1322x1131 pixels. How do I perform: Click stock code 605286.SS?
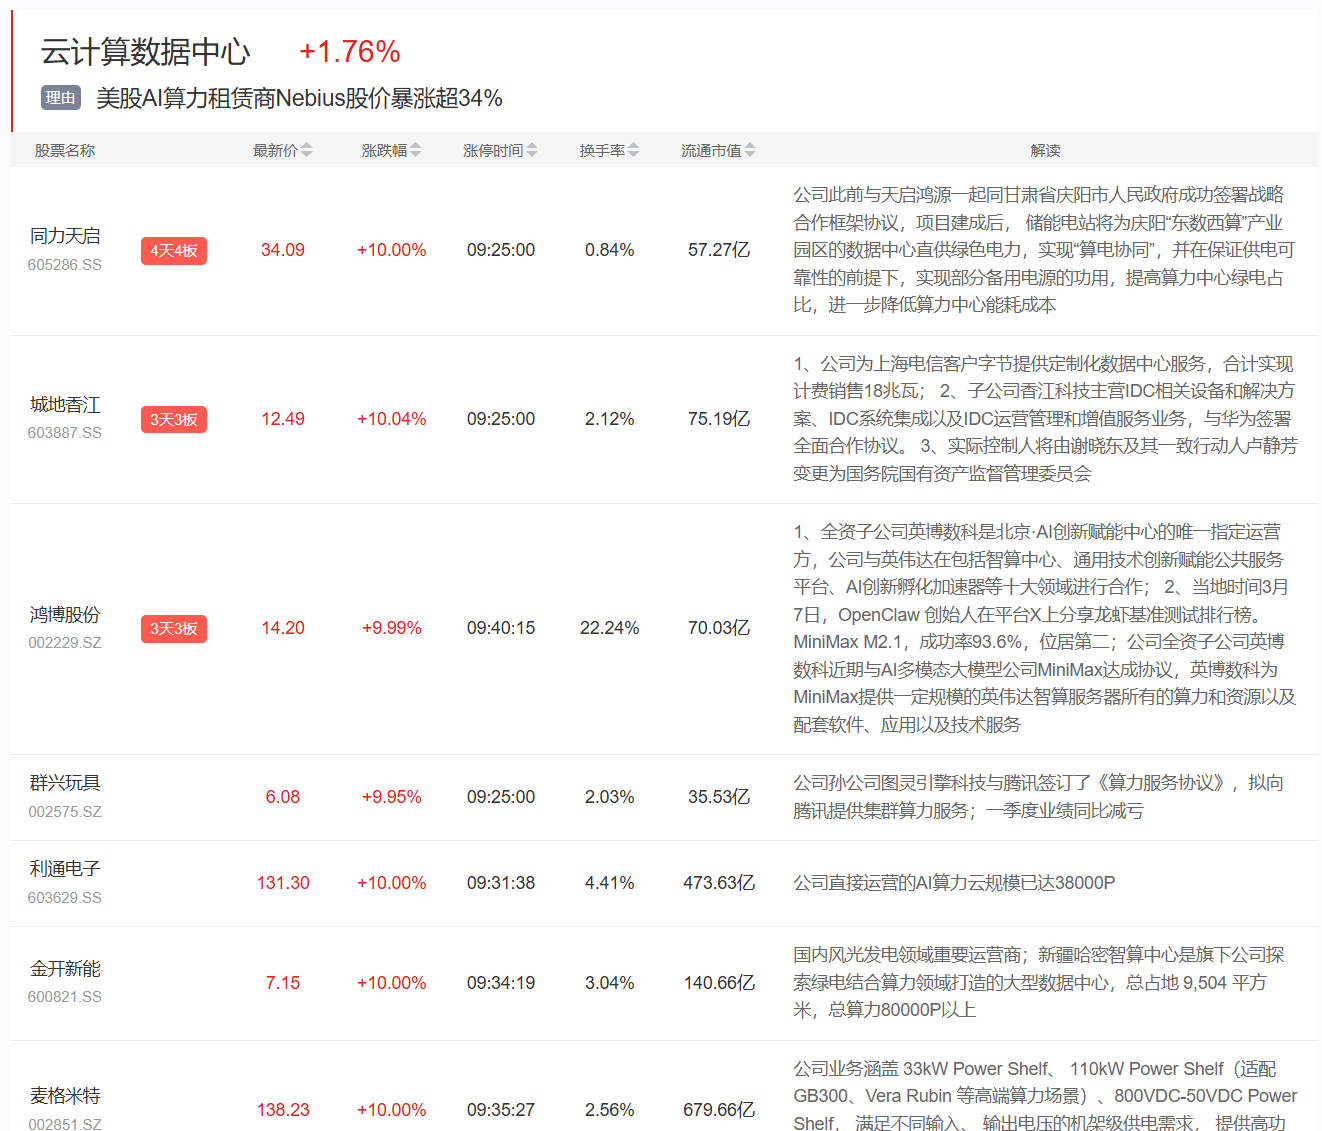point(65,265)
